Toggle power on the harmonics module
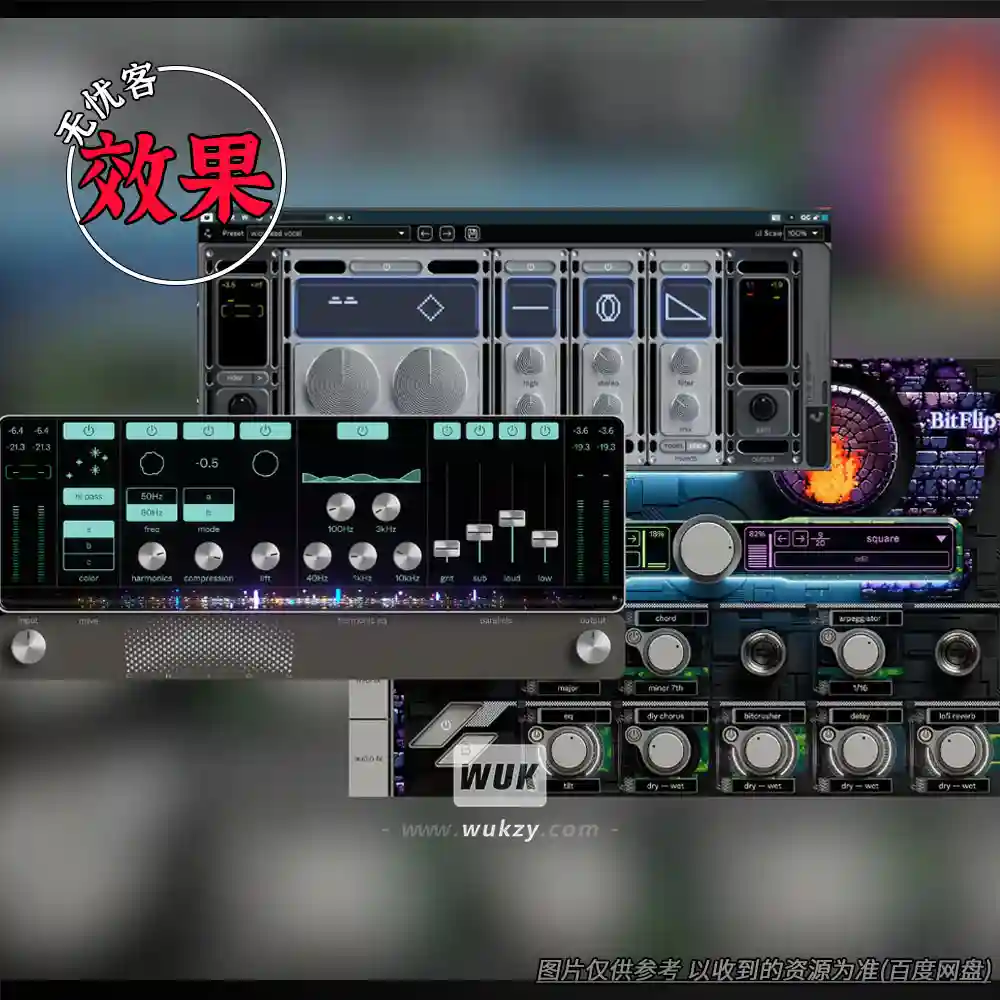The height and width of the screenshot is (1000, 1000). tap(149, 430)
